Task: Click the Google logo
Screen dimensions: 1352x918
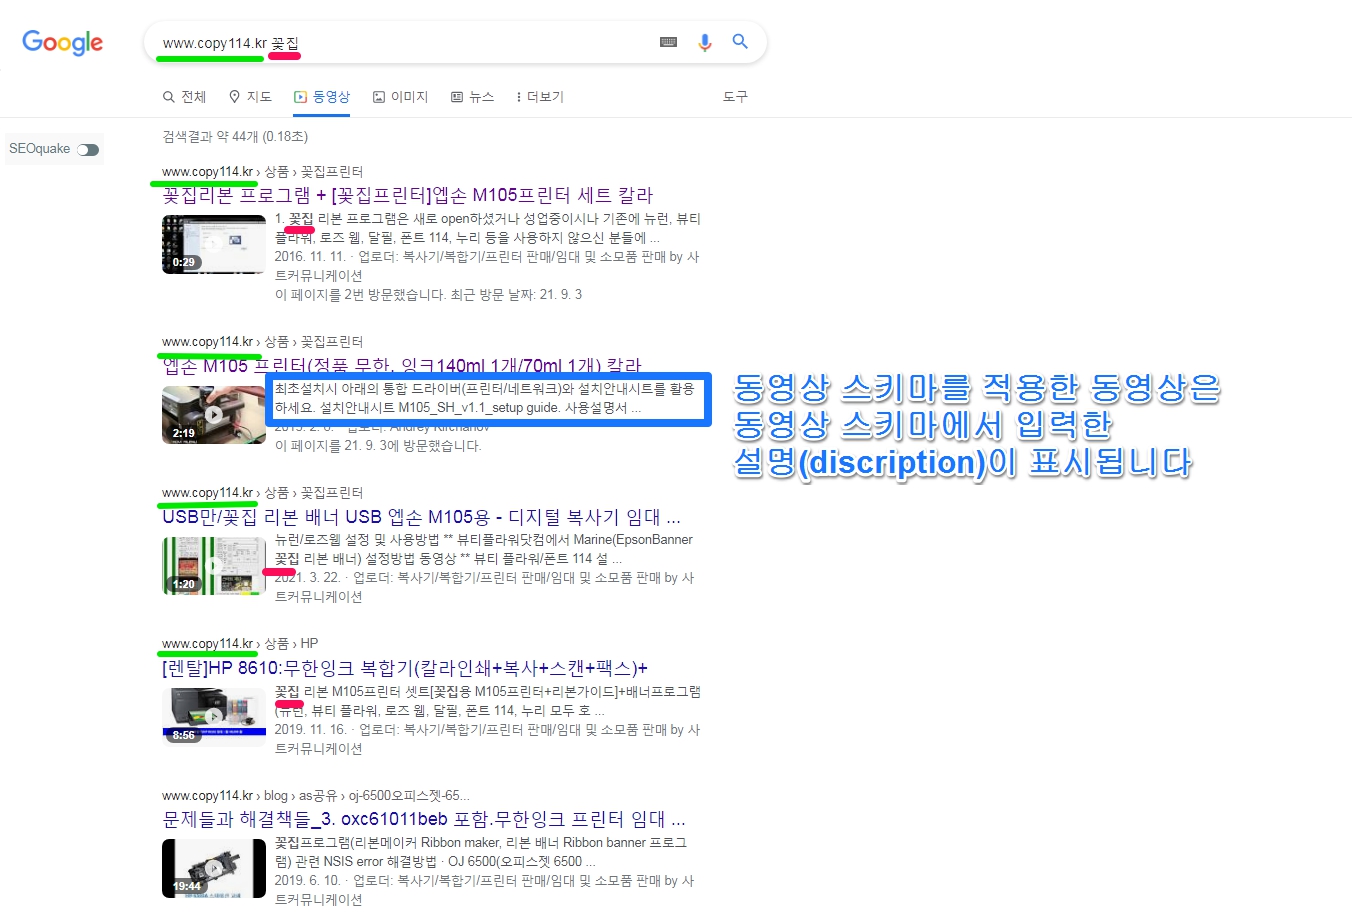Action: 62,43
